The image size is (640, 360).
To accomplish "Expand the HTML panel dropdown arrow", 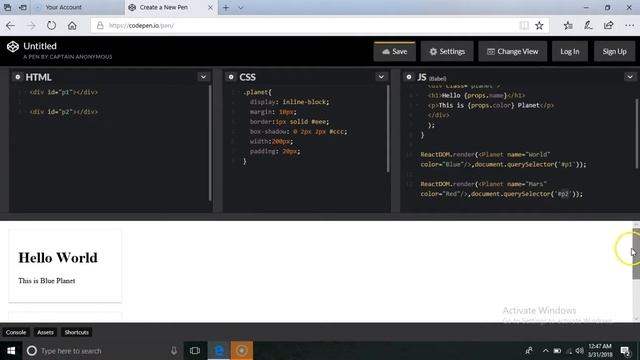I will coord(203,77).
